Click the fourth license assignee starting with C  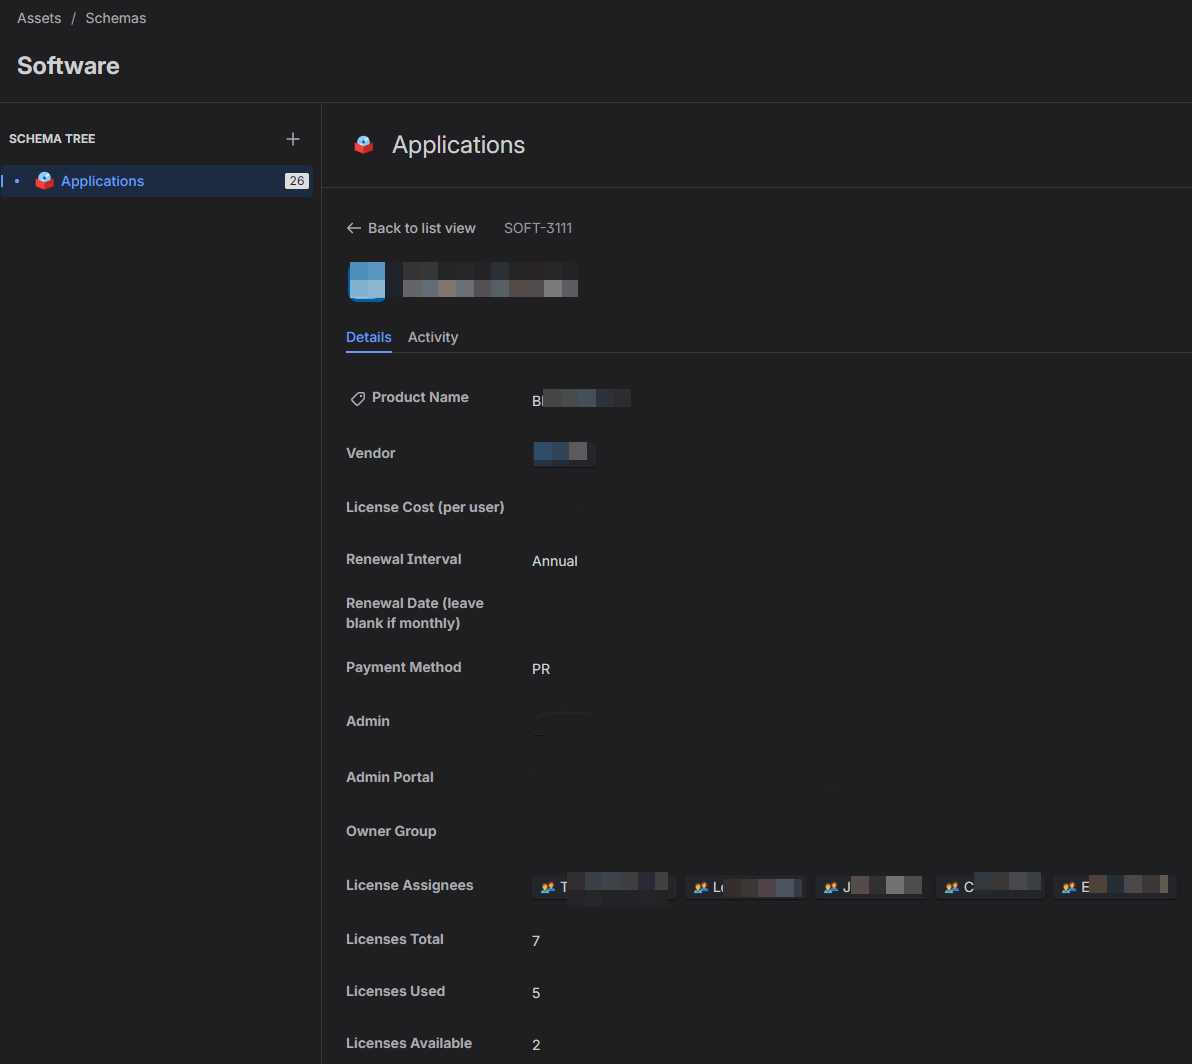click(991, 887)
